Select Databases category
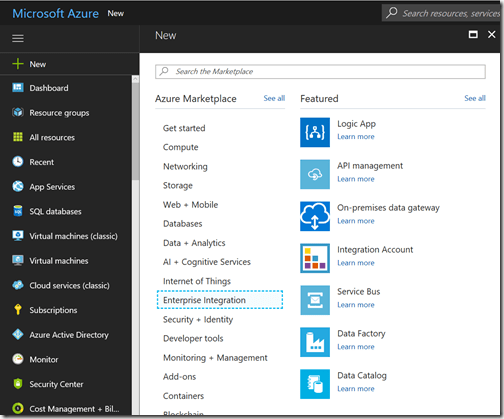The image size is (504, 419). coord(183,224)
